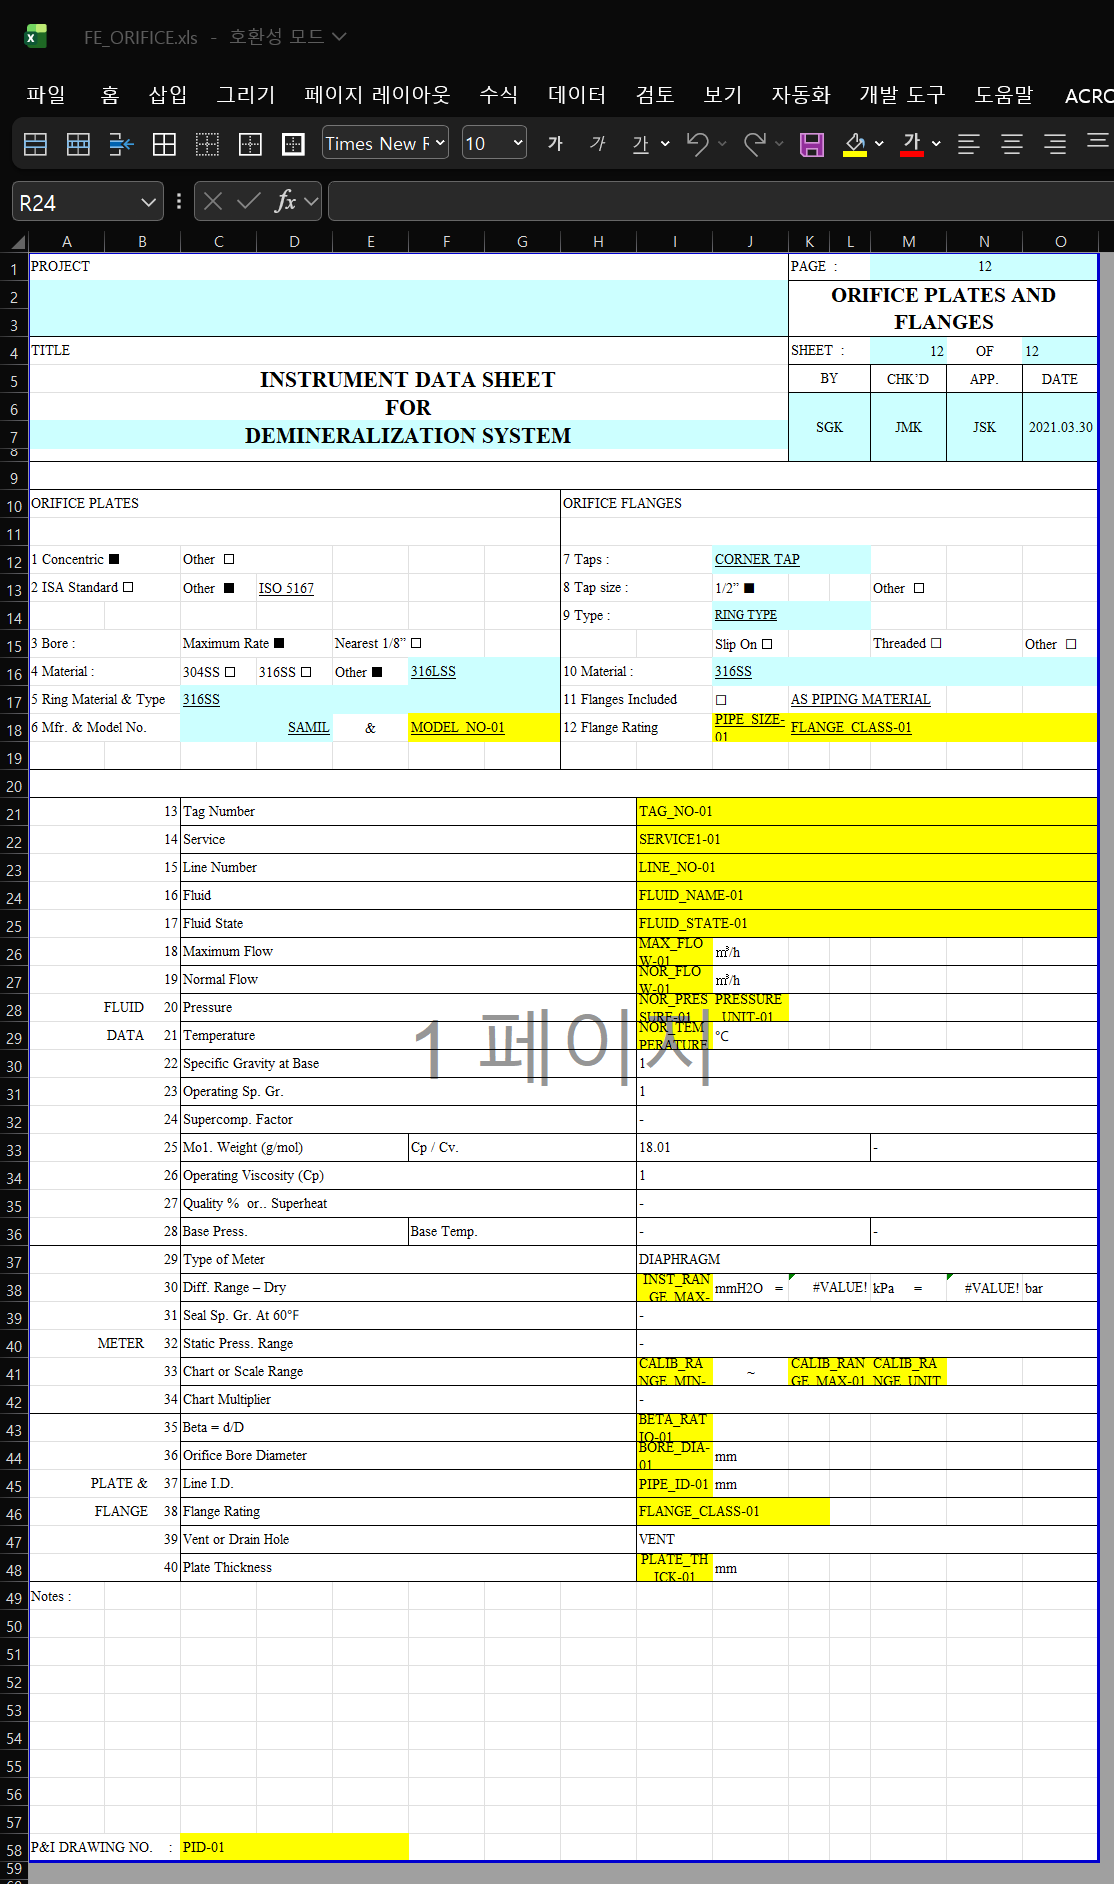The image size is (1114, 1884).
Task: Apply the inside-cross border icon
Action: (x=250, y=144)
